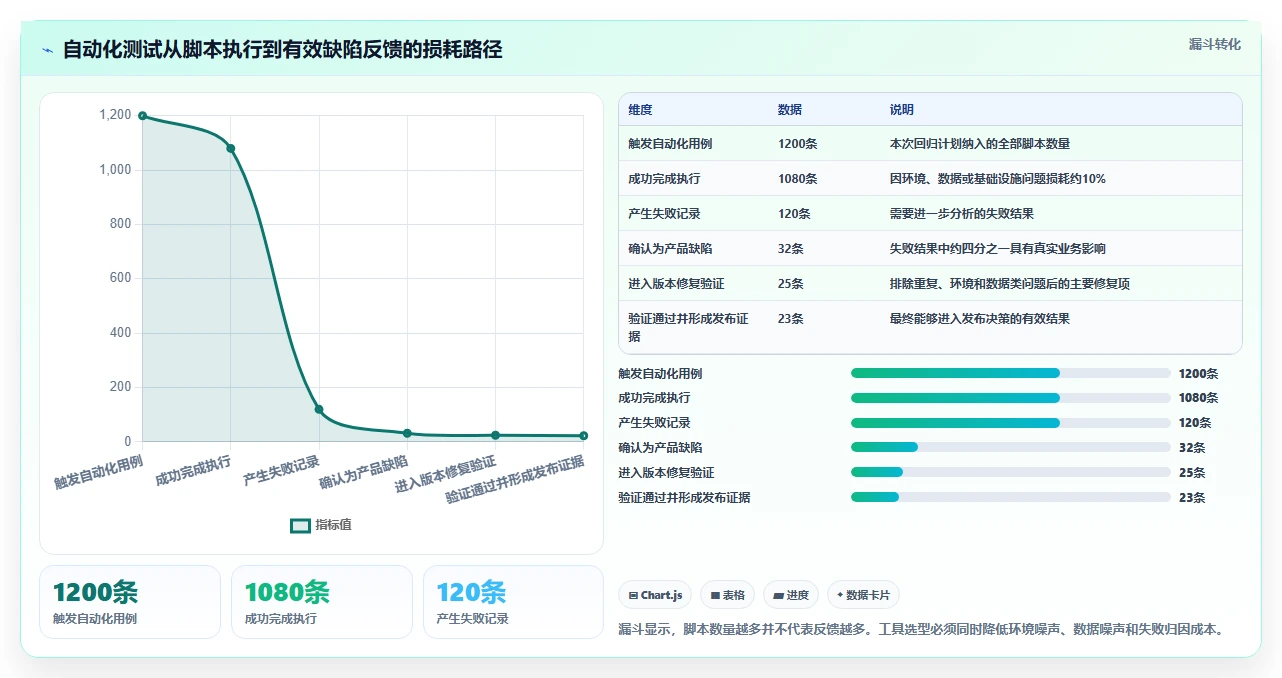Click the 32条 value beside progress bar
This screenshot has height=678, width=1282.
[x=1192, y=448]
